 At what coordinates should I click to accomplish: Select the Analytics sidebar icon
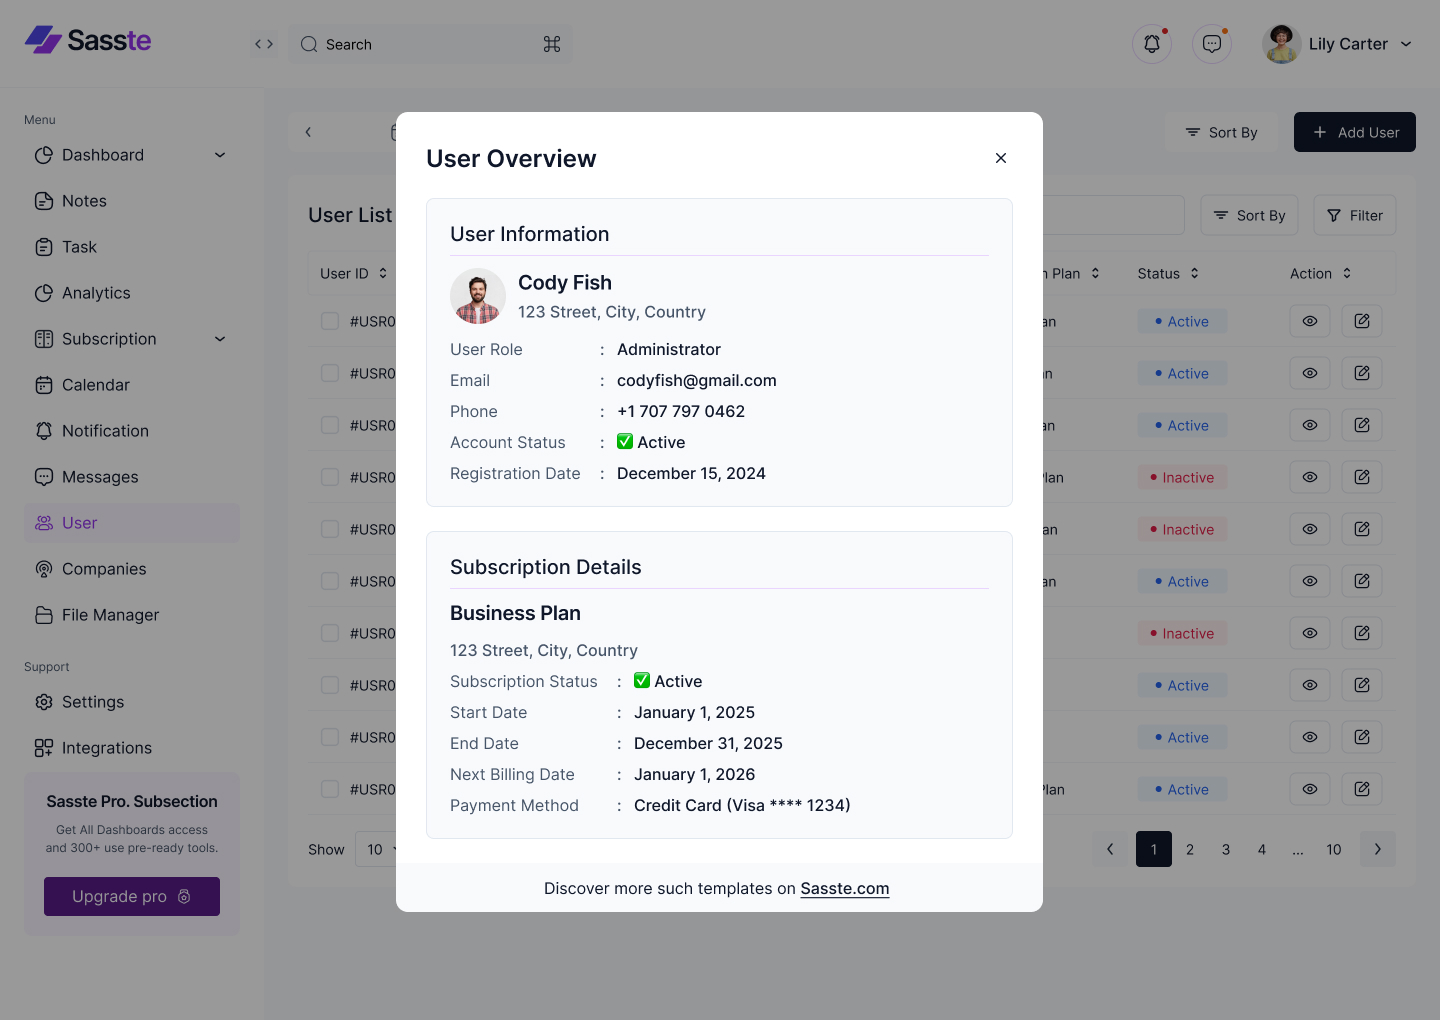[44, 293]
